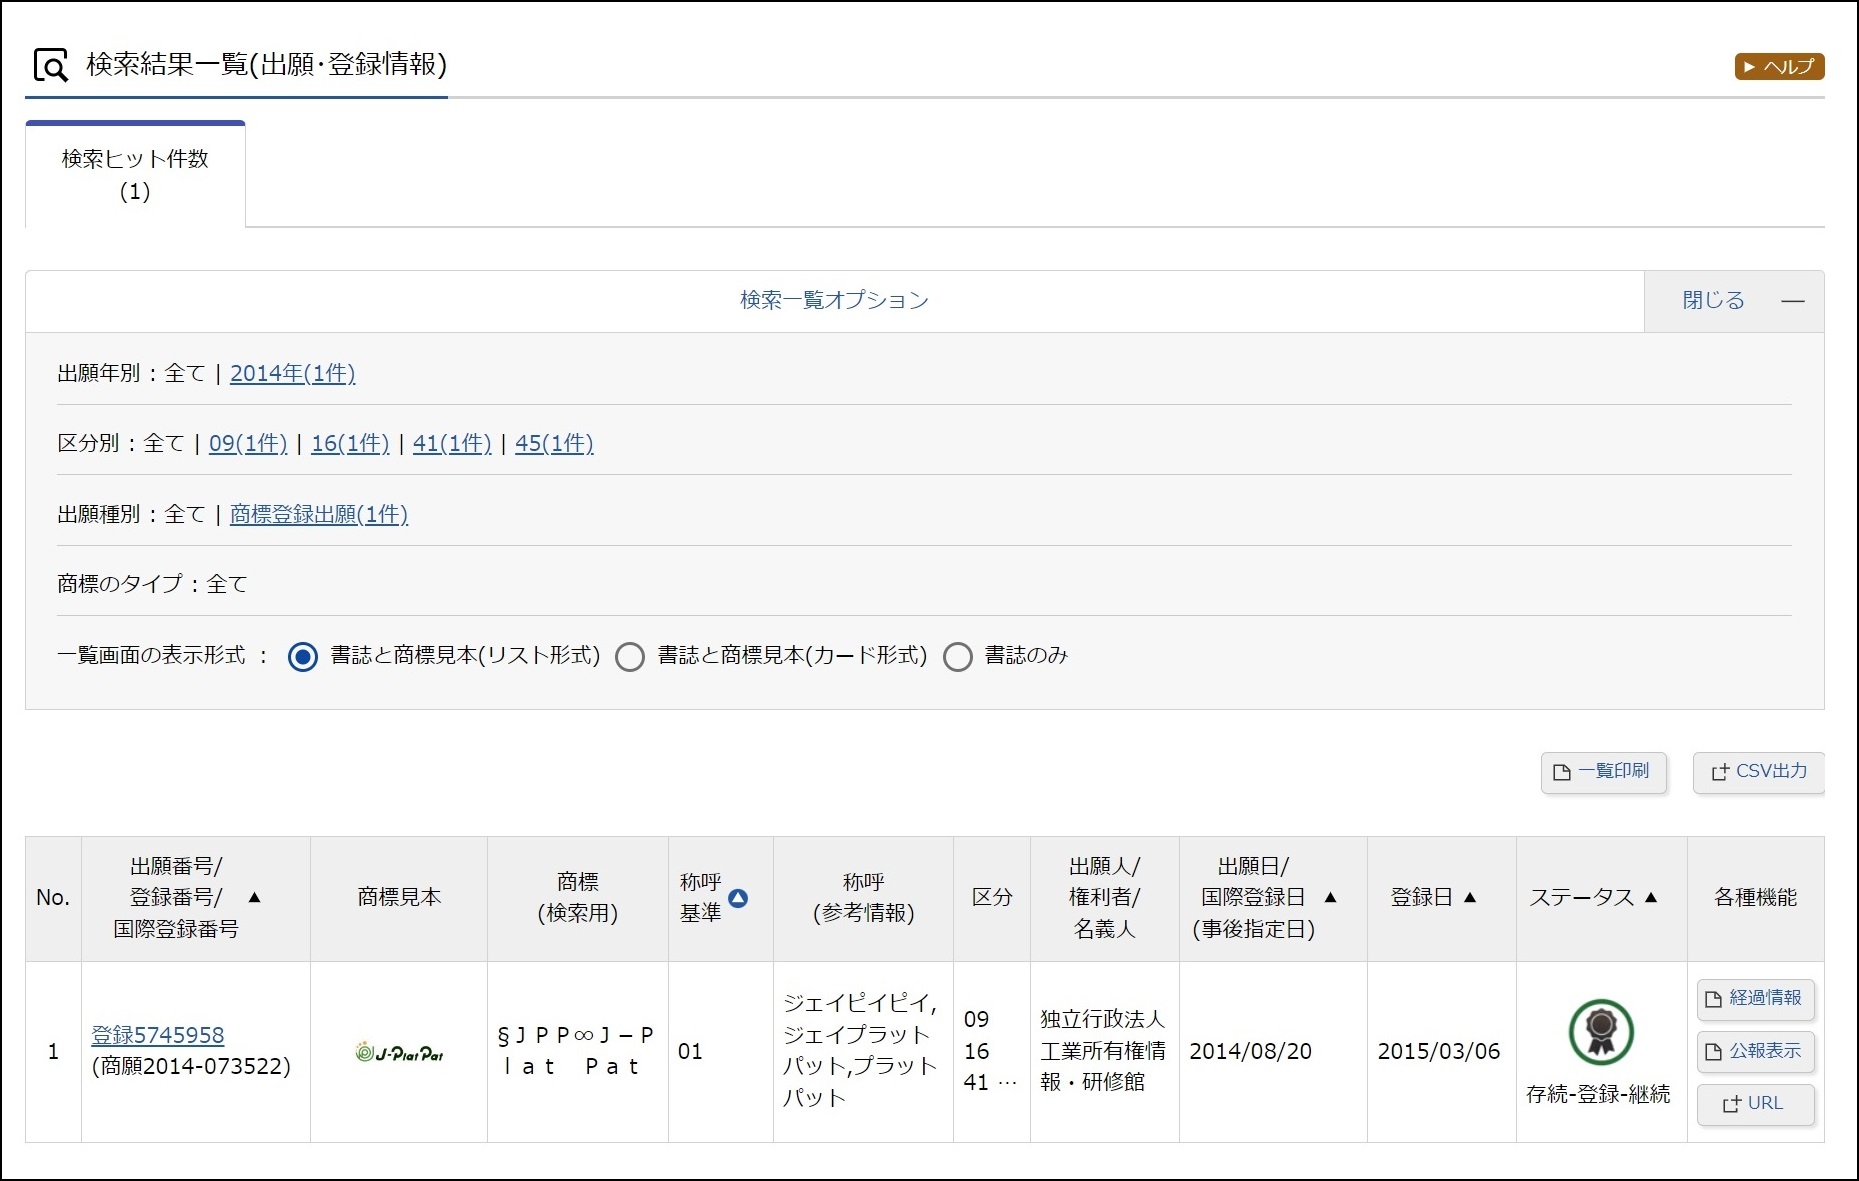Sort by 登録日 column arrow

[x=1470, y=898]
